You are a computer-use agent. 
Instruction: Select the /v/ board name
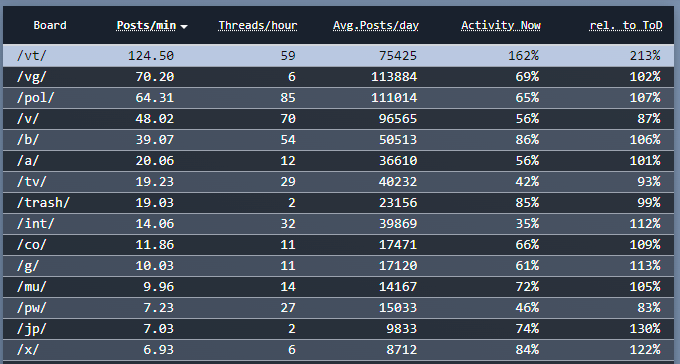(x=28, y=118)
